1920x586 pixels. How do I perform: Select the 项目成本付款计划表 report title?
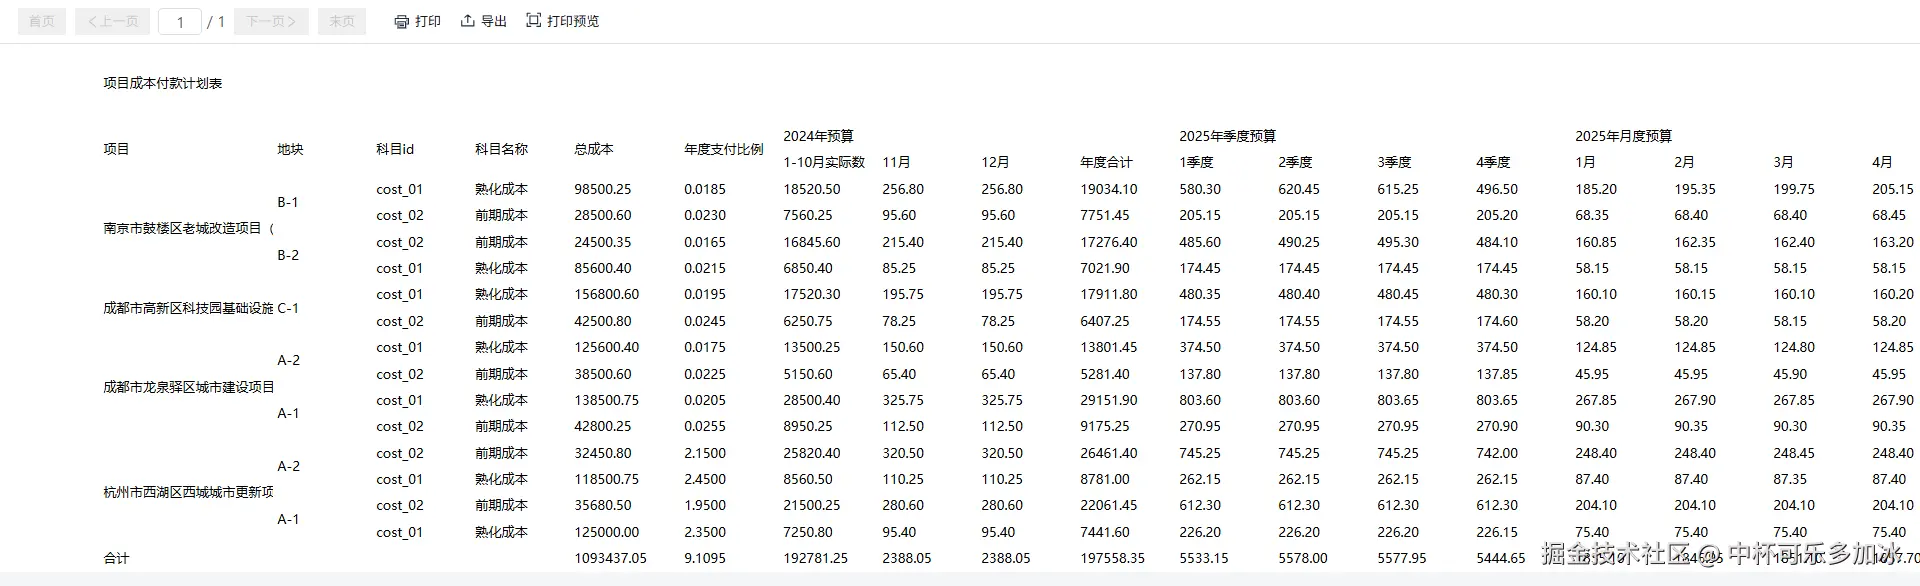(x=163, y=83)
